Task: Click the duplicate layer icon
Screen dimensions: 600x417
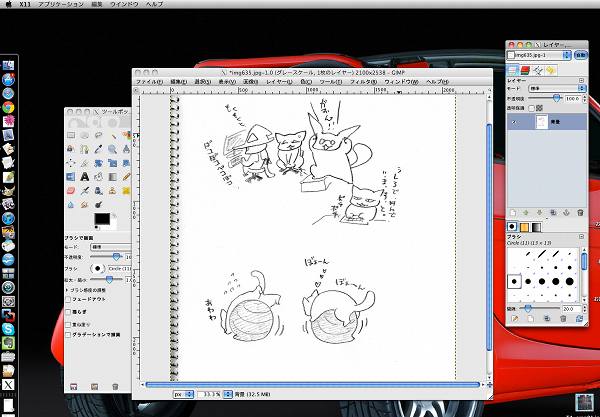Action: tap(553, 213)
